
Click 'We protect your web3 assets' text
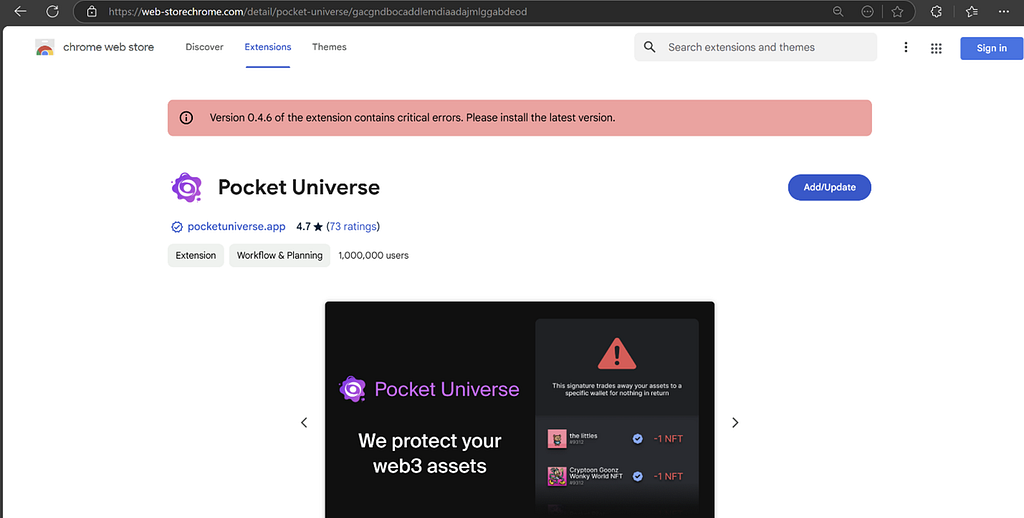430,453
